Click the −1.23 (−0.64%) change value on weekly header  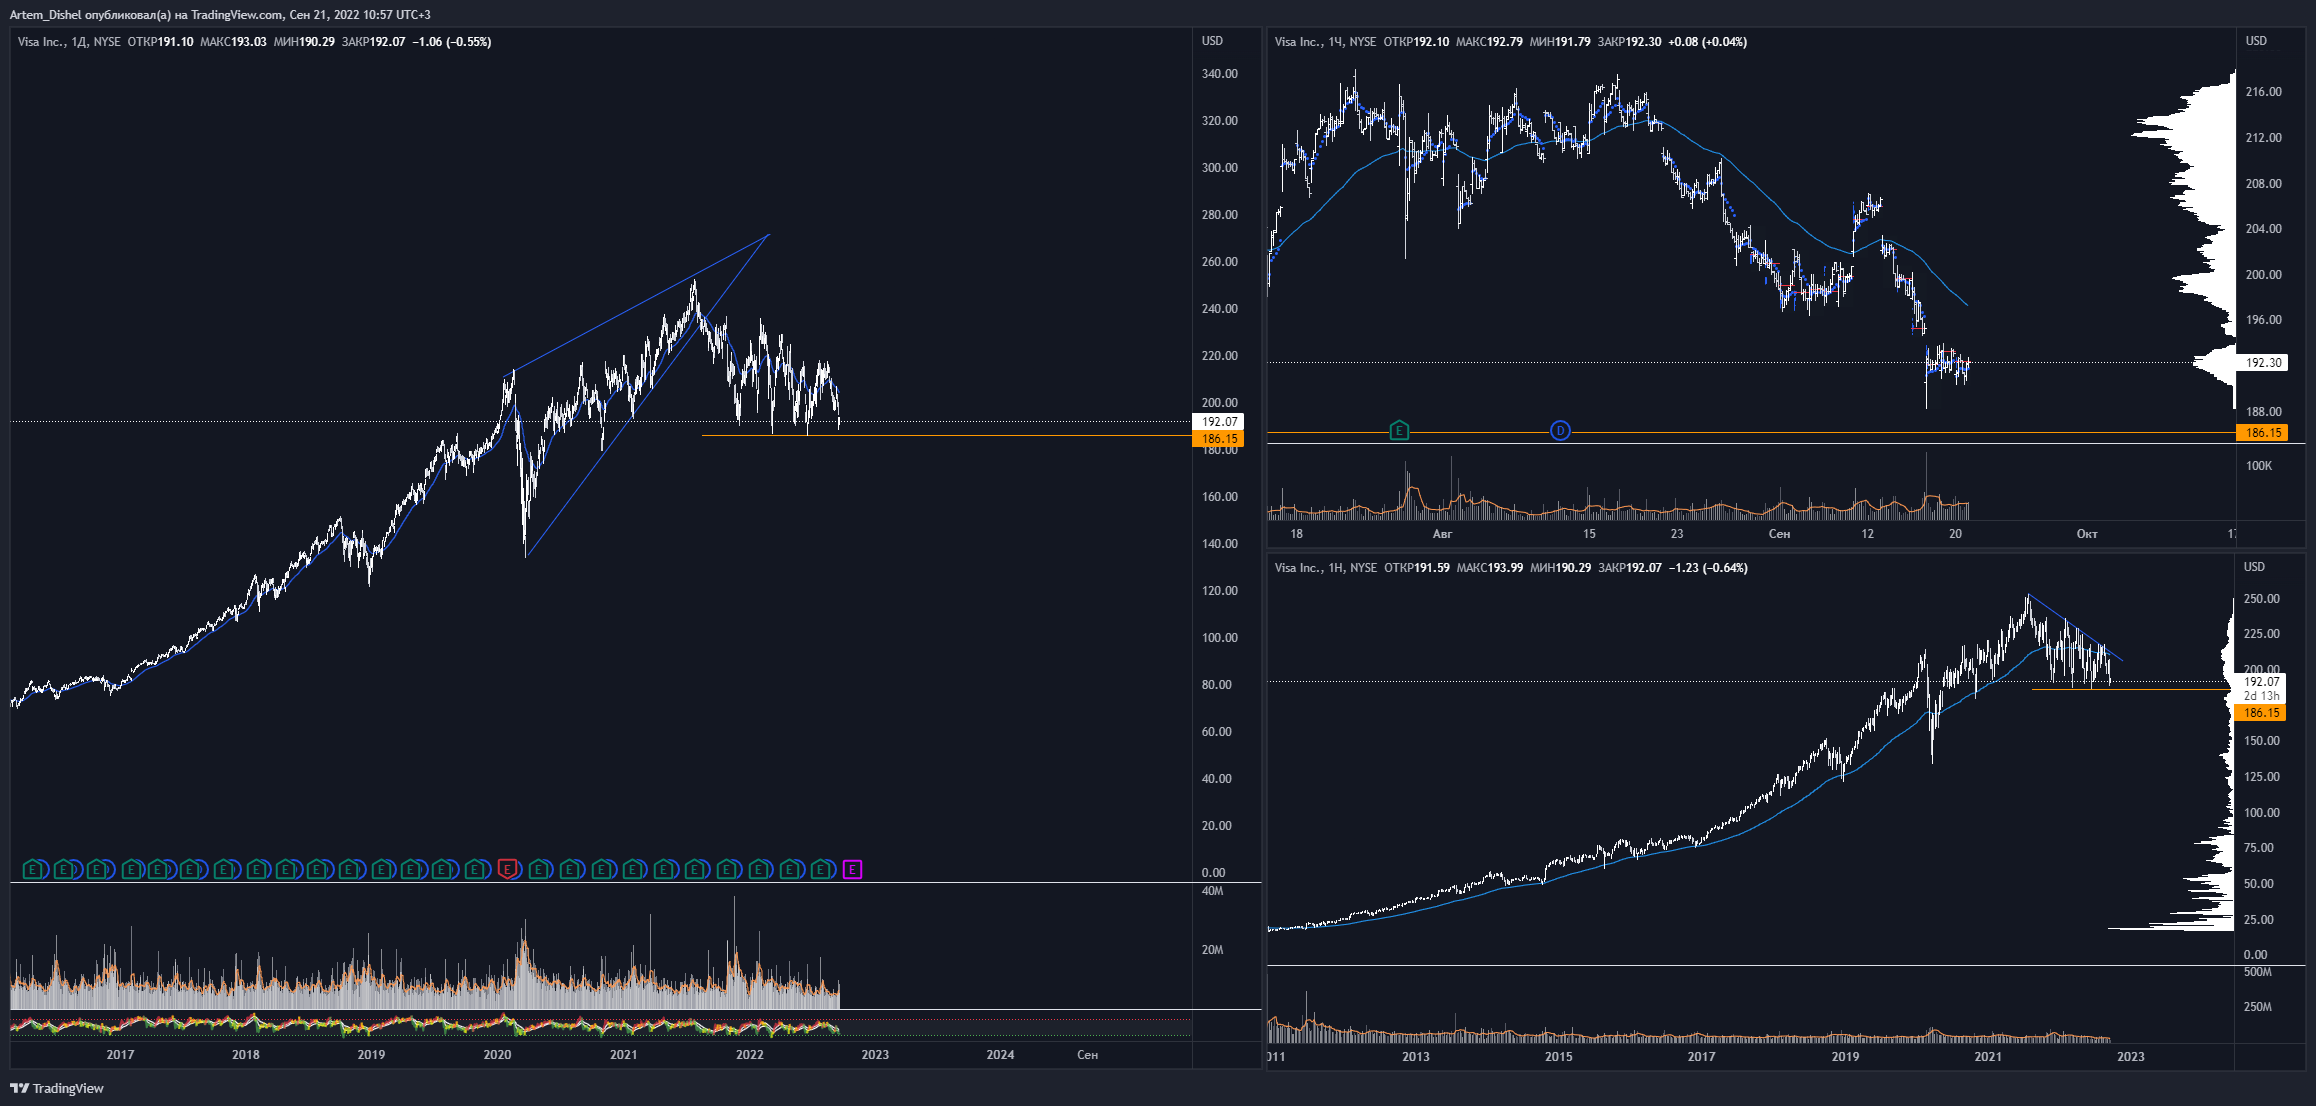click(1708, 568)
